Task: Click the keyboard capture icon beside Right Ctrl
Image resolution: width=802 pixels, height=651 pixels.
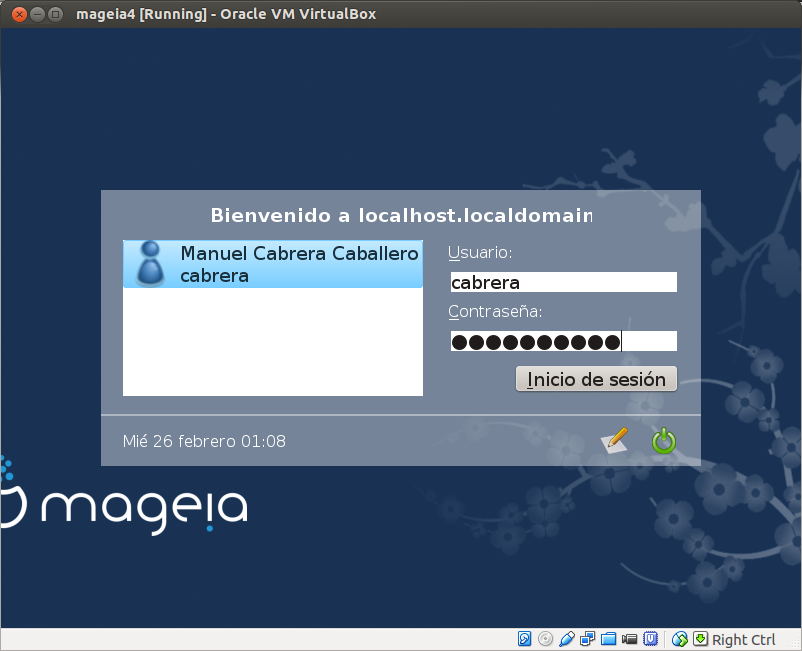Action: pyautogui.click(x=699, y=638)
